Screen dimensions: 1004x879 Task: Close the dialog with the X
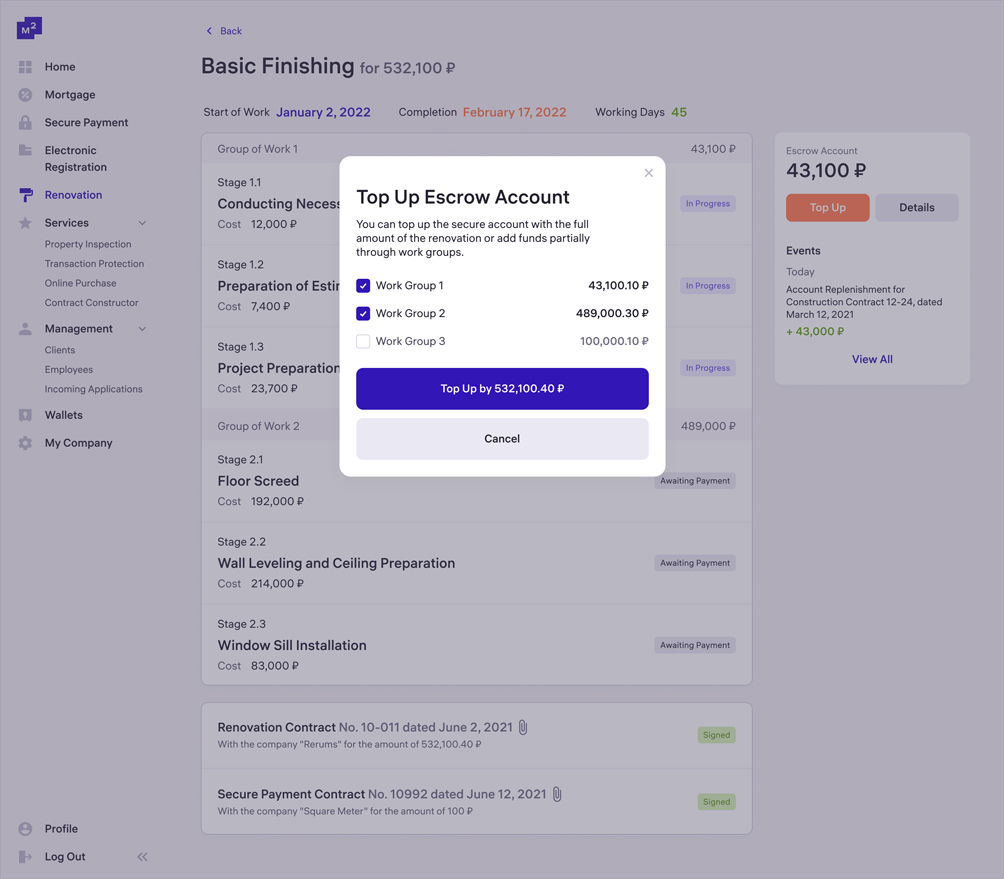pos(648,173)
